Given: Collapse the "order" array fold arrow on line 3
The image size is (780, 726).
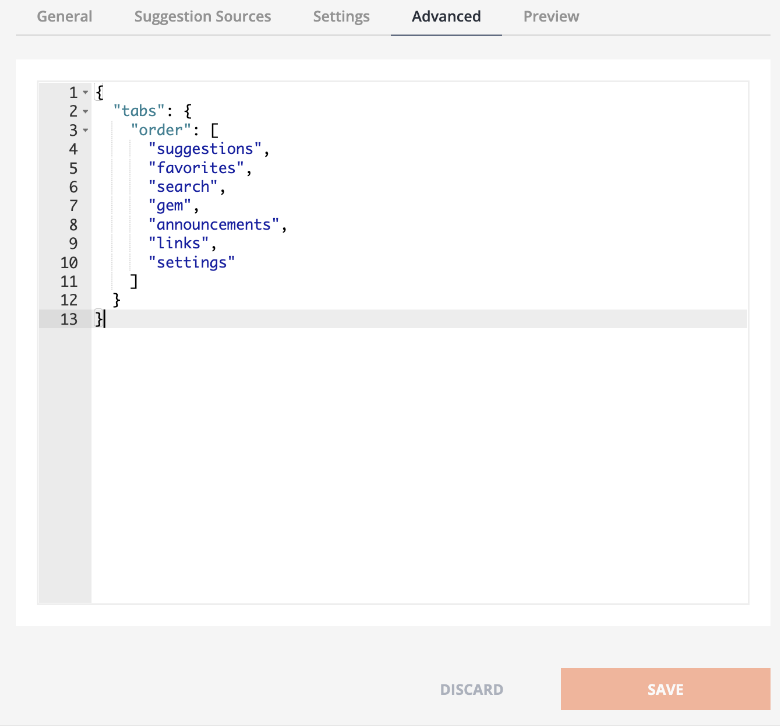Looking at the screenshot, I should (86, 130).
